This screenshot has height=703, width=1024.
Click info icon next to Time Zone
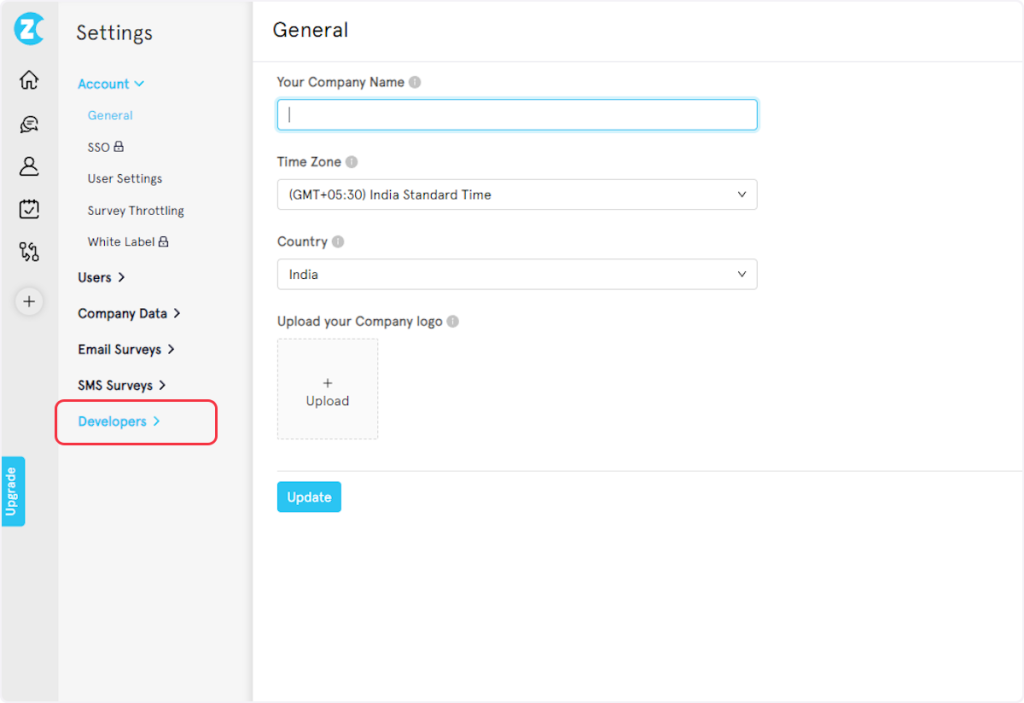click(352, 162)
